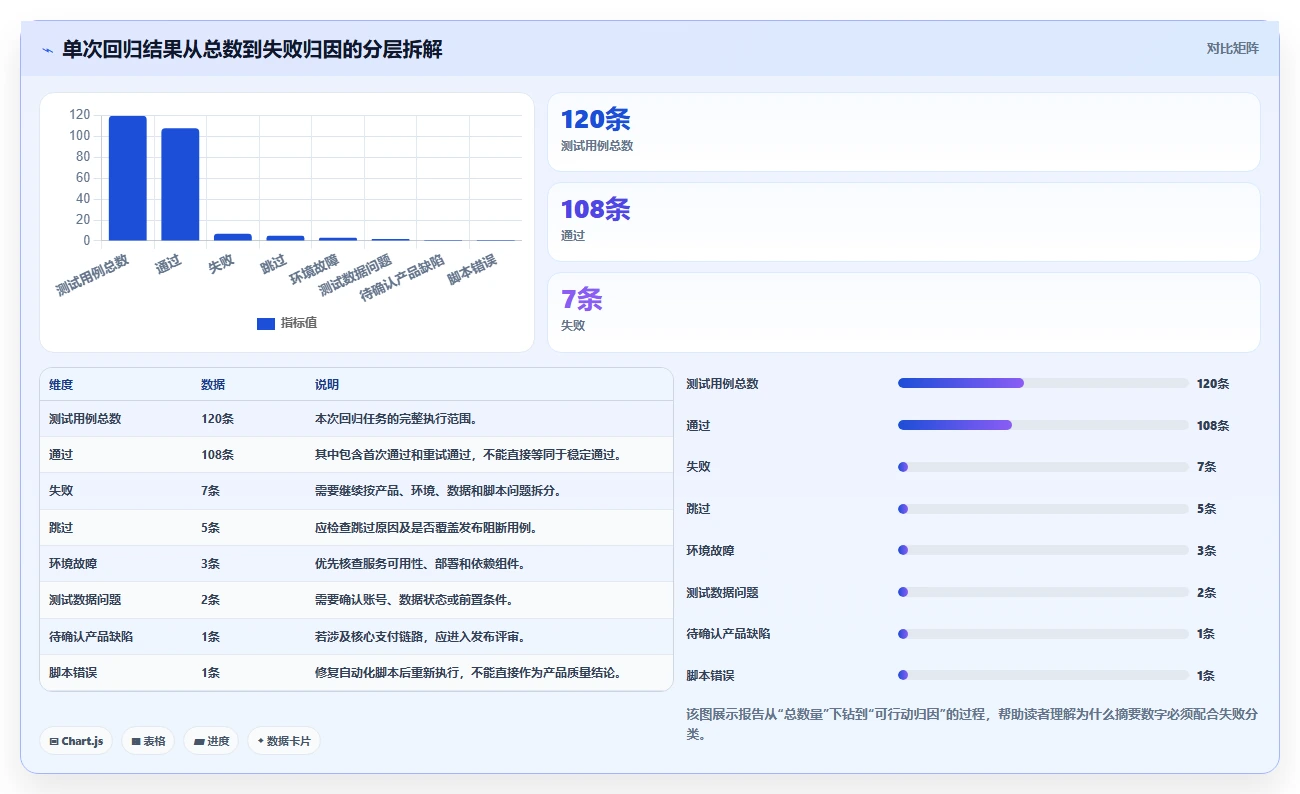1300x794 pixels.
Task: Click the 失败 progress bar
Action: pos(1043,467)
